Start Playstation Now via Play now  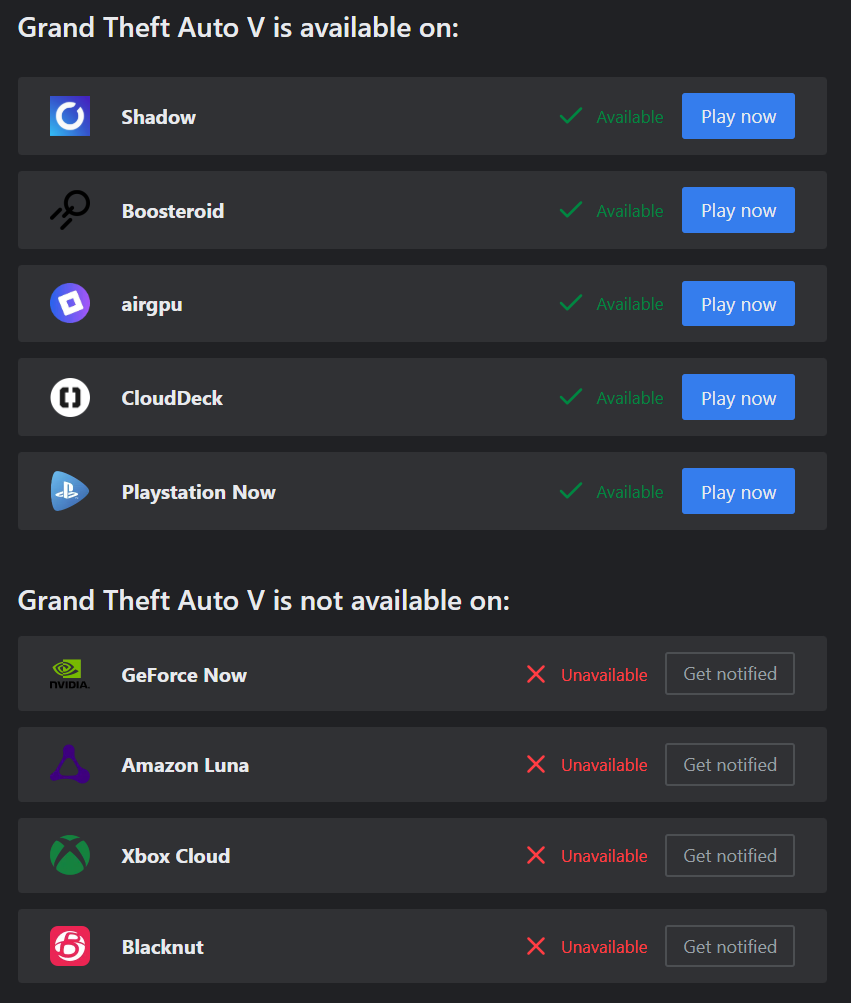click(738, 491)
